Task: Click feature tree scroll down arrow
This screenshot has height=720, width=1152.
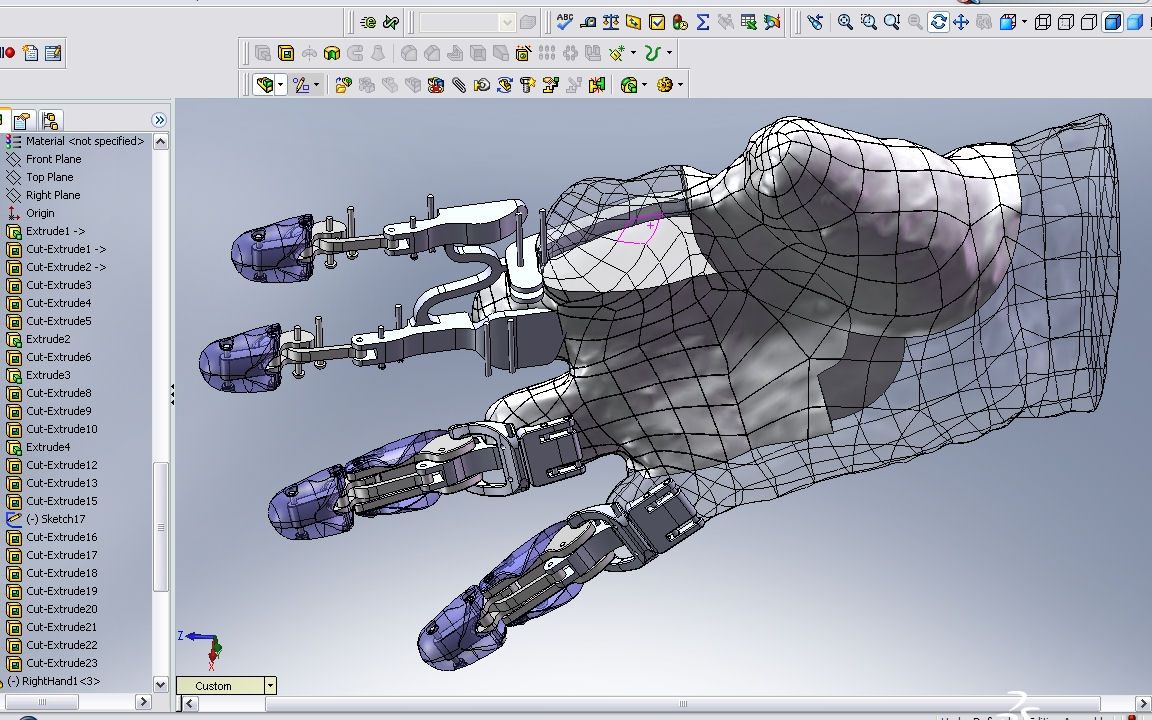Action: pos(161,684)
